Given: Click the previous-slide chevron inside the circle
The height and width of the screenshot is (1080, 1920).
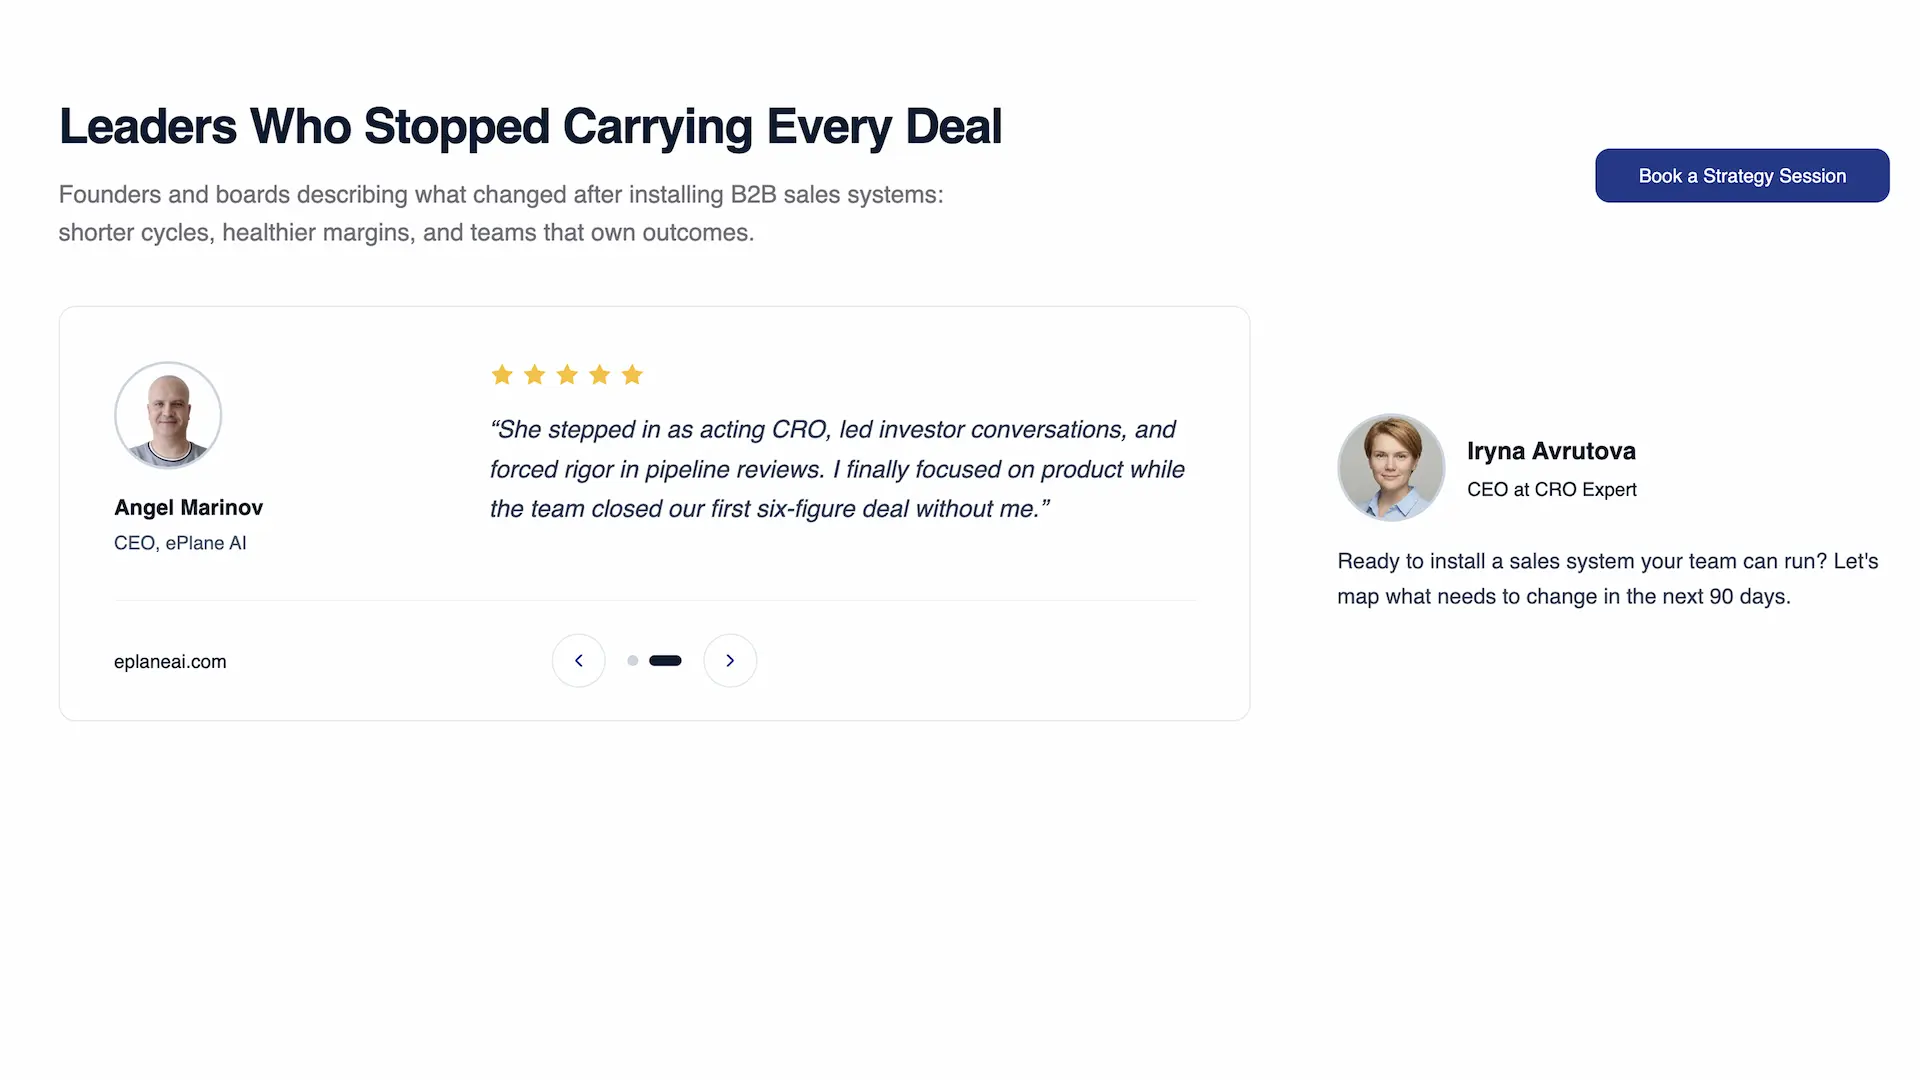Looking at the screenshot, I should (x=579, y=660).
